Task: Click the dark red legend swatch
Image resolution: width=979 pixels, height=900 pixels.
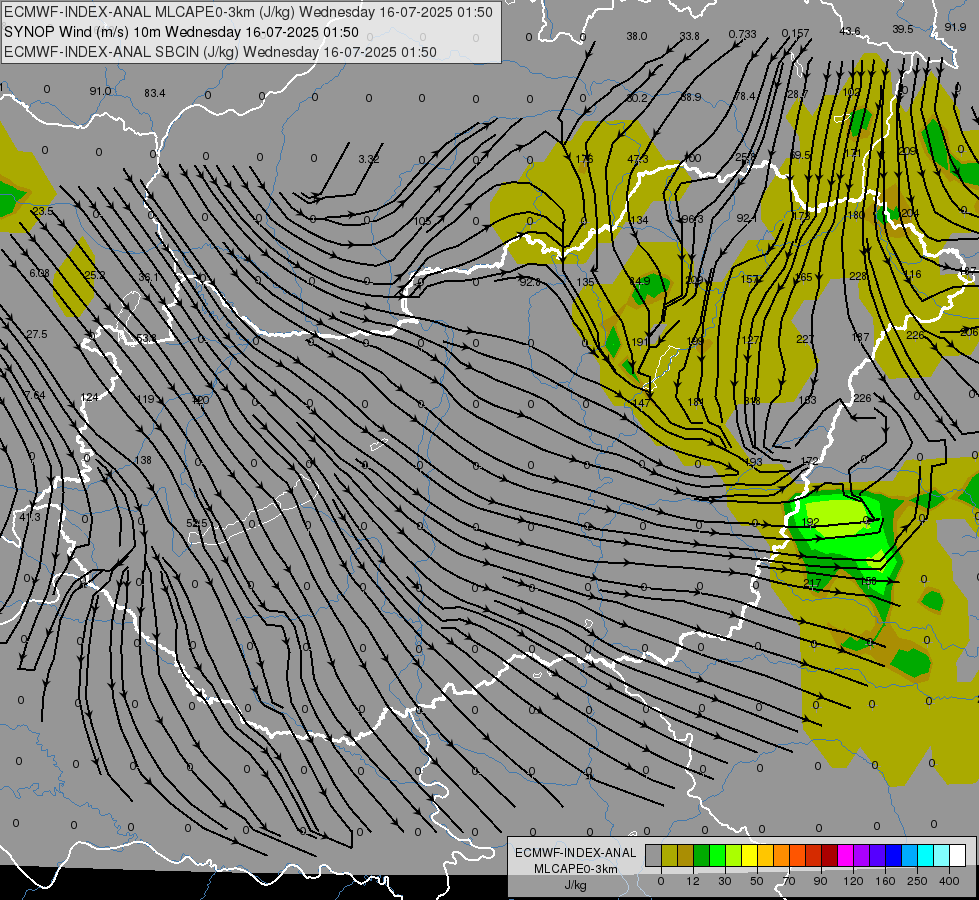Action: click(829, 856)
